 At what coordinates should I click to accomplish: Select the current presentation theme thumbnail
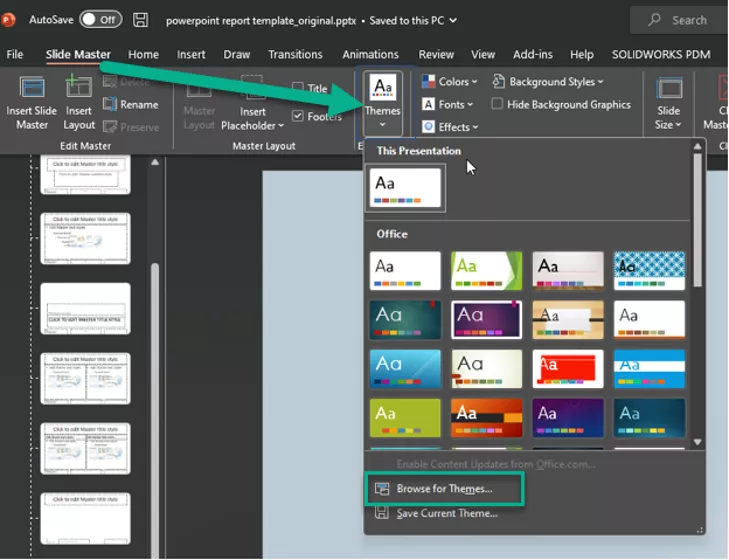coord(405,188)
